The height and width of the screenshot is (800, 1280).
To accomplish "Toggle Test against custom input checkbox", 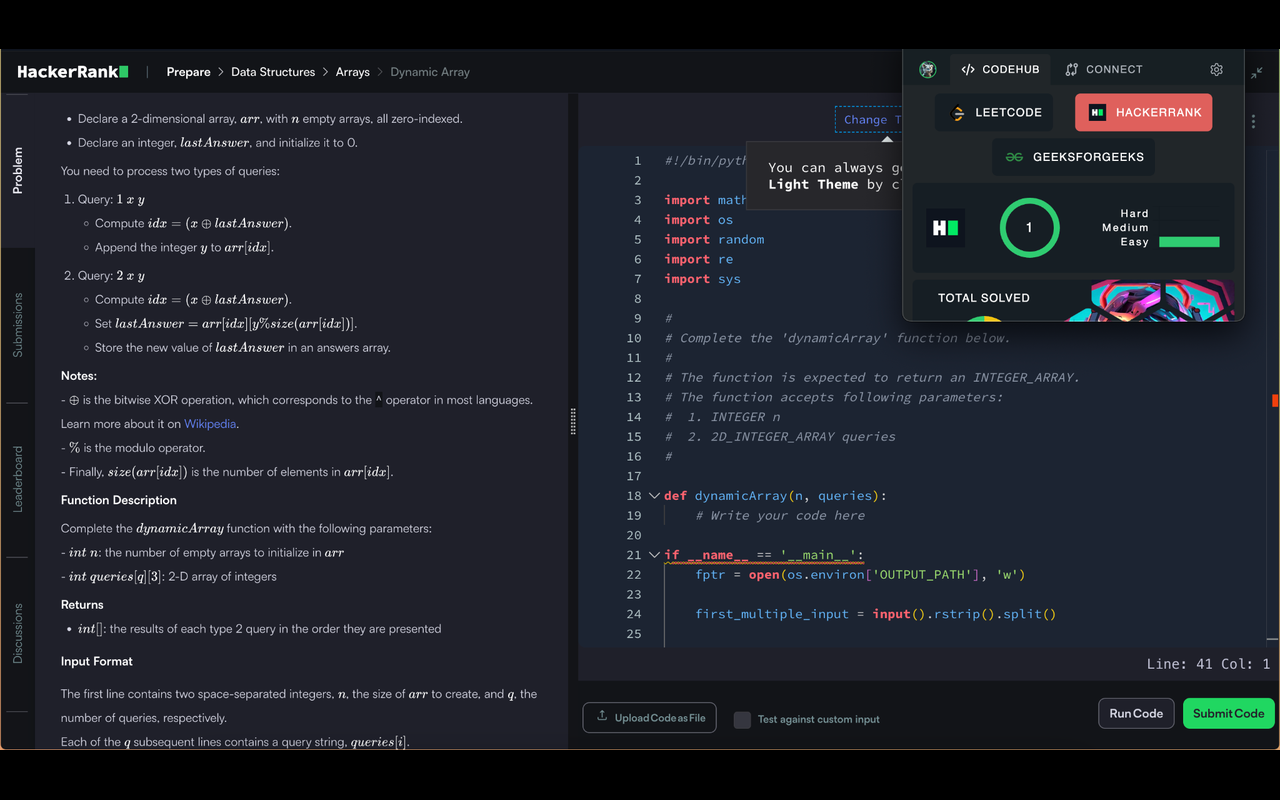I will (x=742, y=719).
